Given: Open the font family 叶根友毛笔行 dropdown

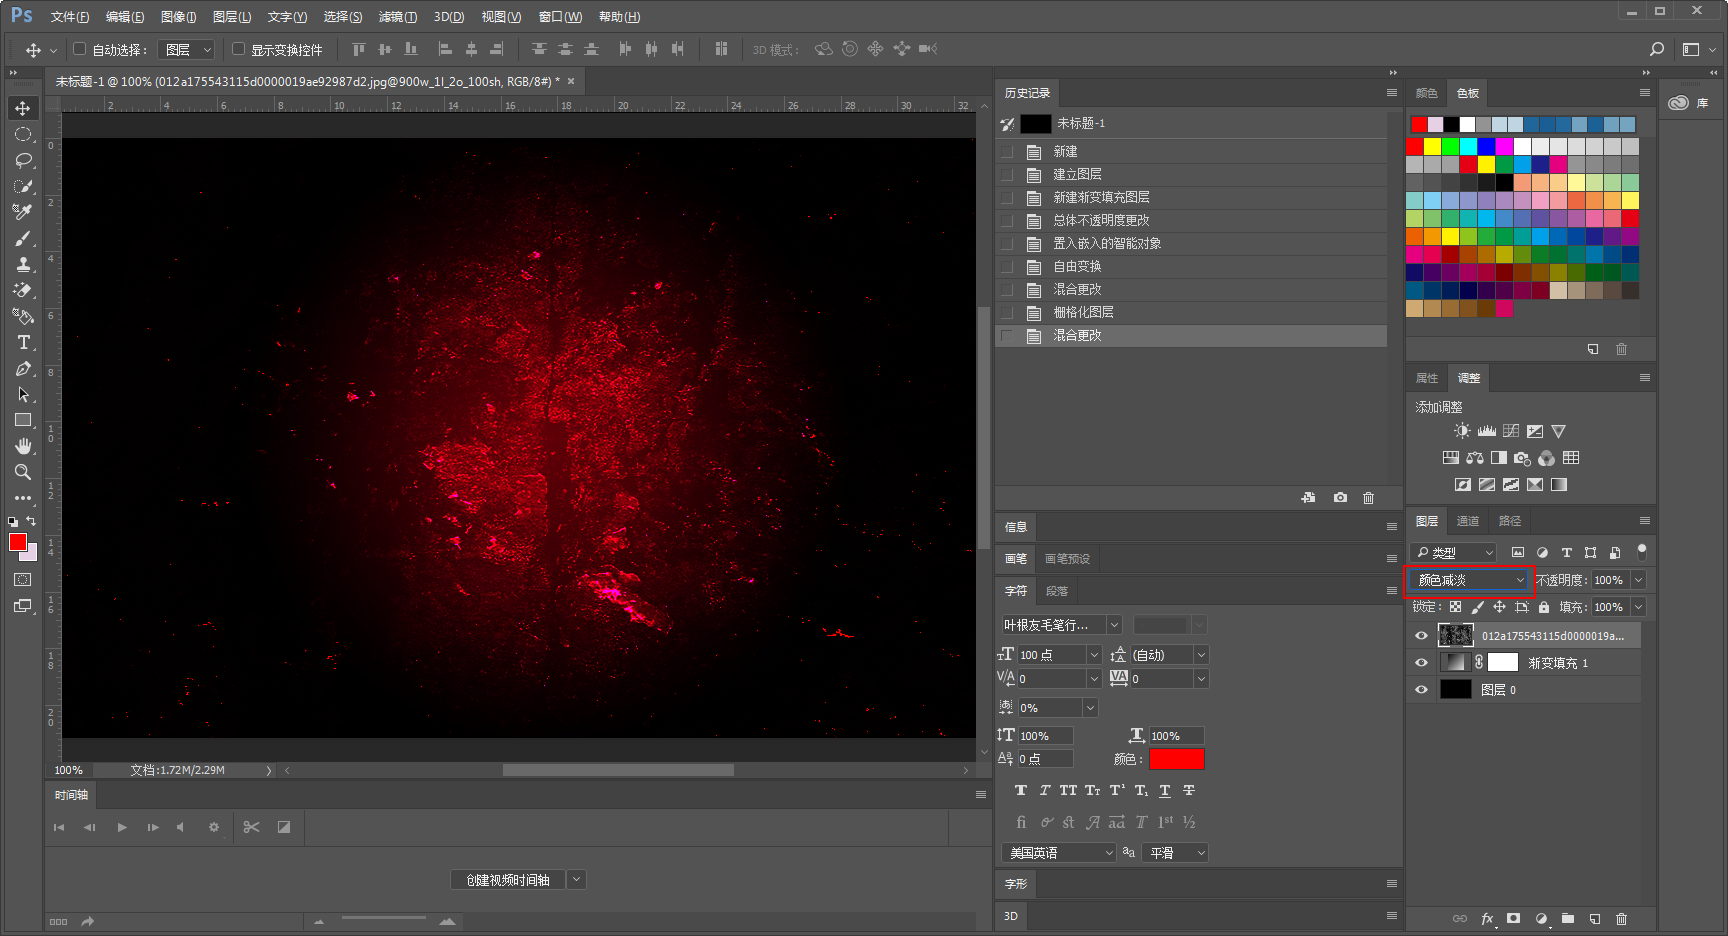Looking at the screenshot, I should (1062, 625).
